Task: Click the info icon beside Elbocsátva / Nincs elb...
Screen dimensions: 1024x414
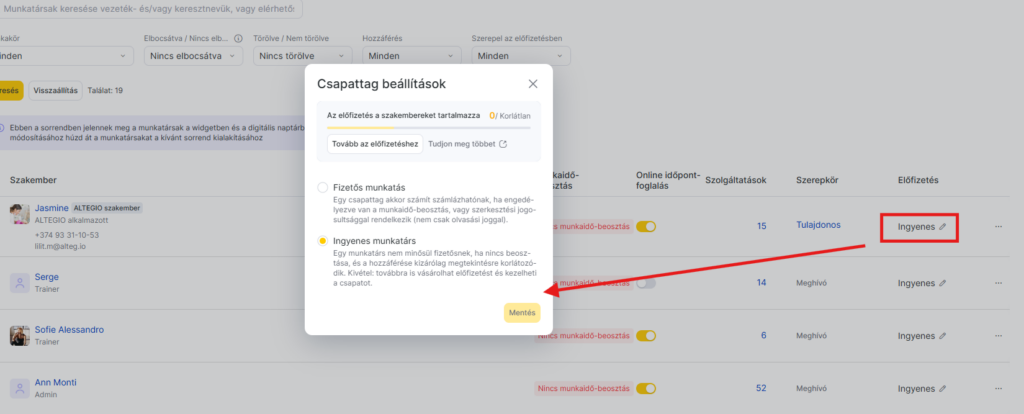Action: (x=238, y=39)
